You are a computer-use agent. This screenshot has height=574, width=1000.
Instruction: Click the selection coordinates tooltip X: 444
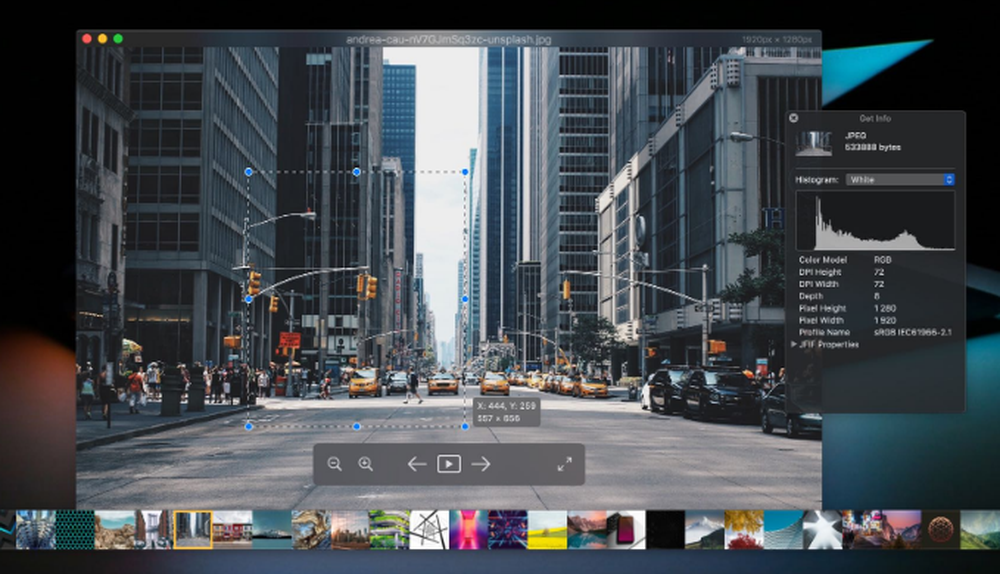coord(507,412)
